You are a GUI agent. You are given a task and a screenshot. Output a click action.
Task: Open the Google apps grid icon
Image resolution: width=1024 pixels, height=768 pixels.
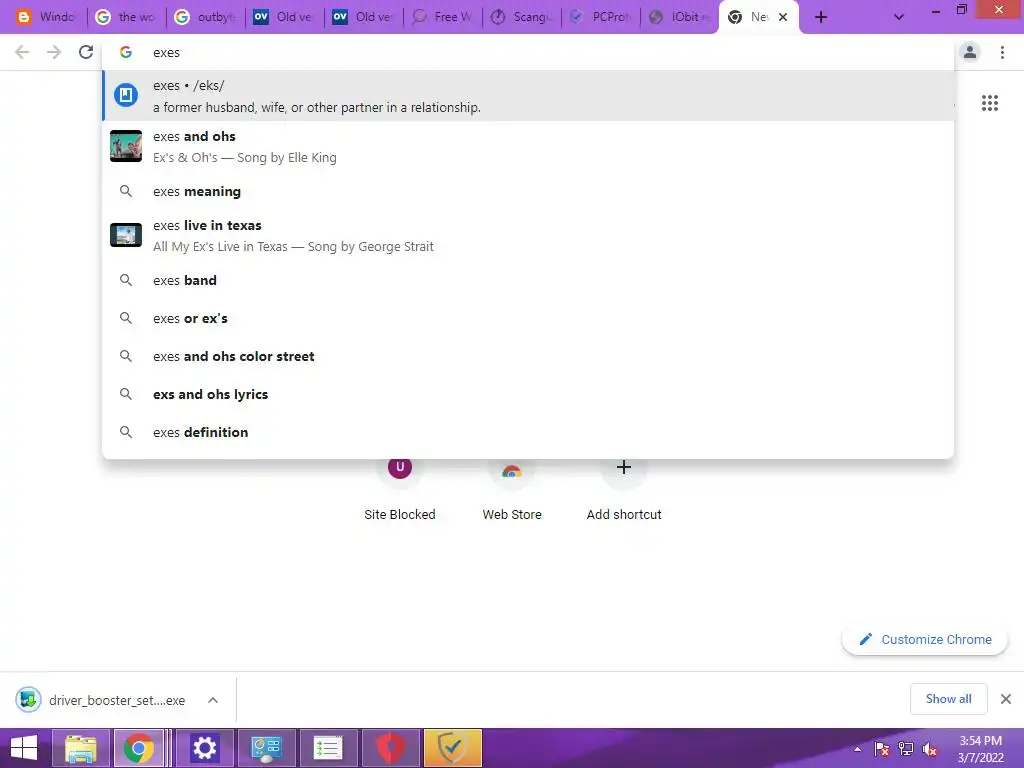pos(989,103)
